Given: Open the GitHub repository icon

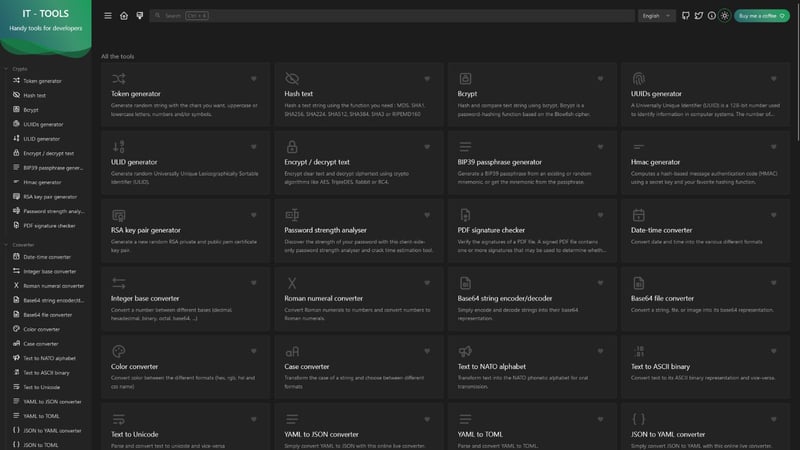Looking at the screenshot, I should [x=685, y=16].
